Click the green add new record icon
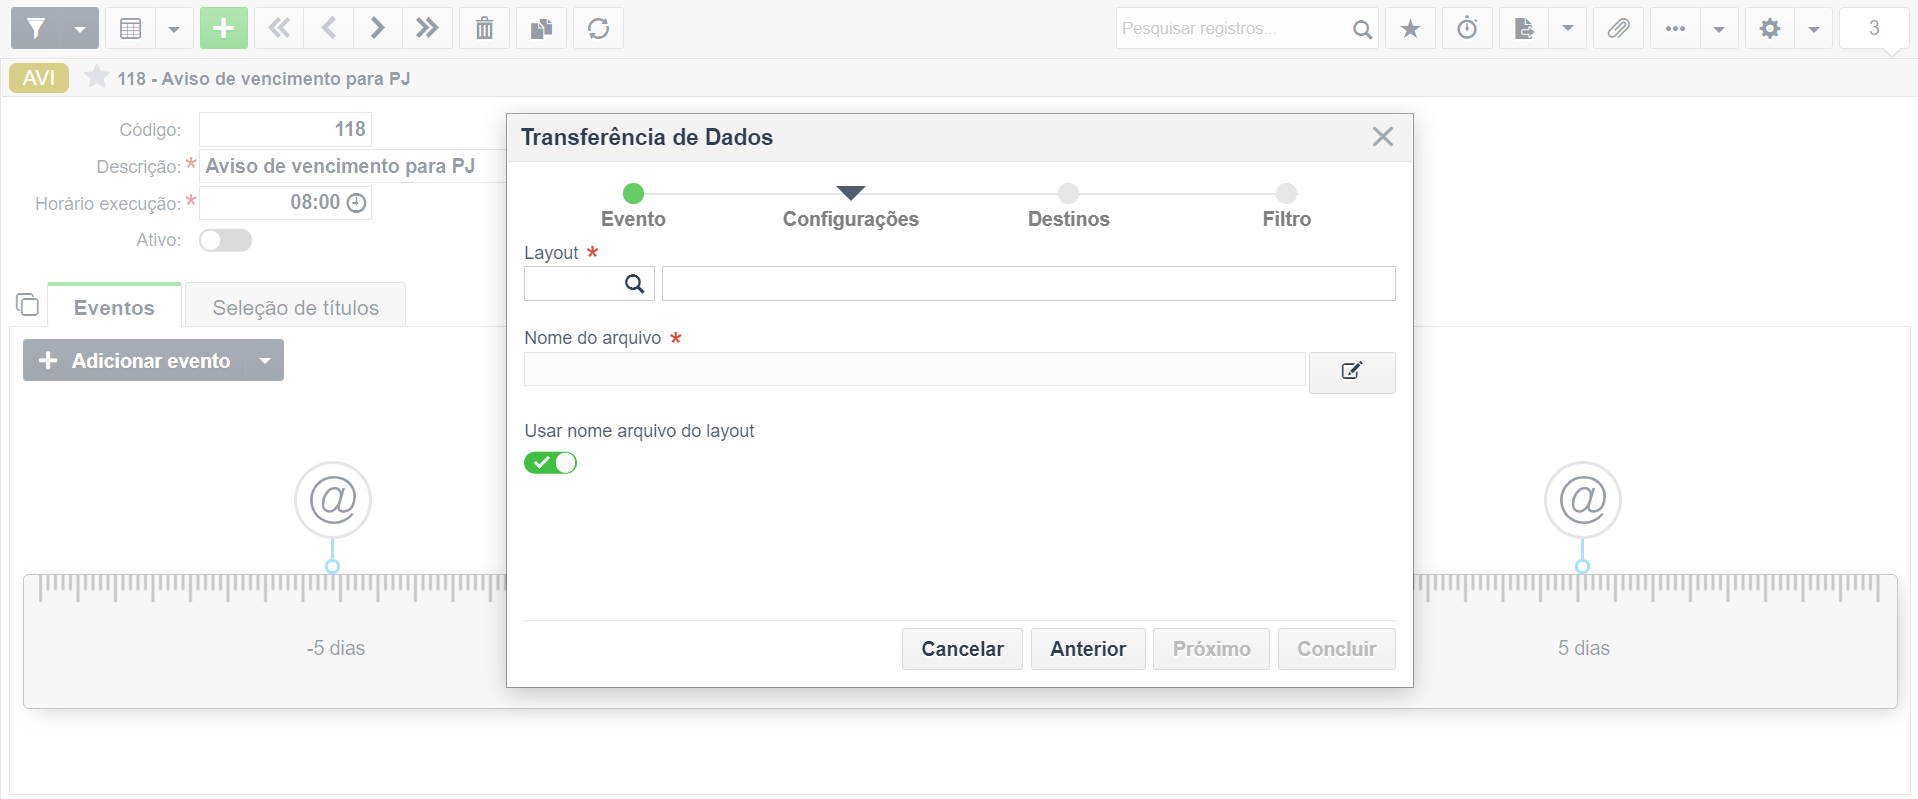This screenshot has height=799, width=1918. click(x=224, y=28)
